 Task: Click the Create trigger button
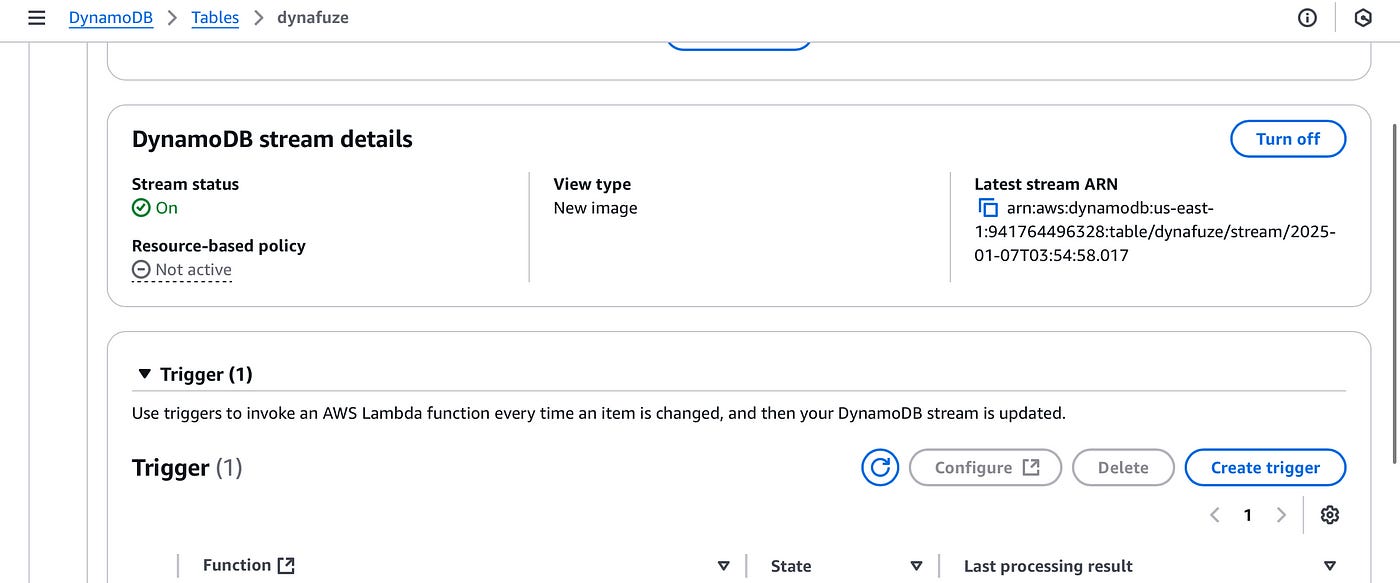[x=1265, y=467]
